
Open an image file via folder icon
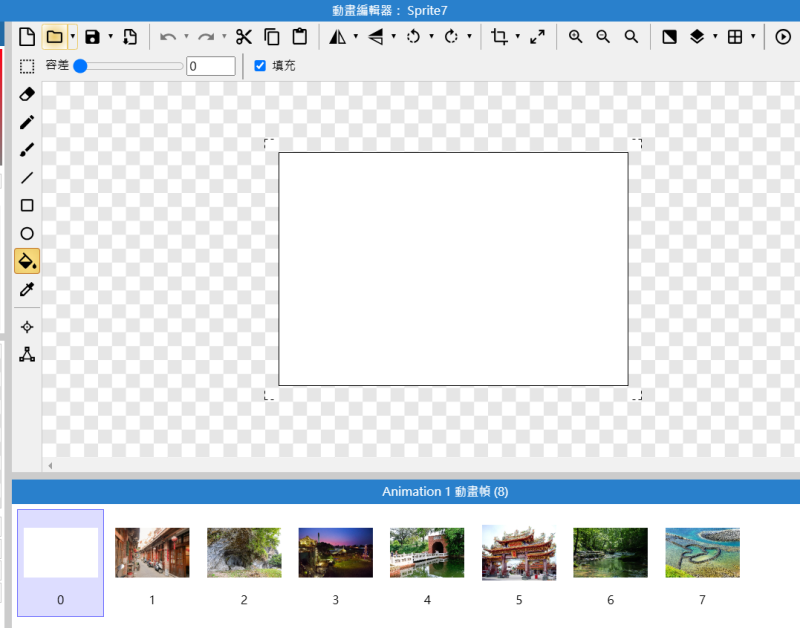pos(55,37)
